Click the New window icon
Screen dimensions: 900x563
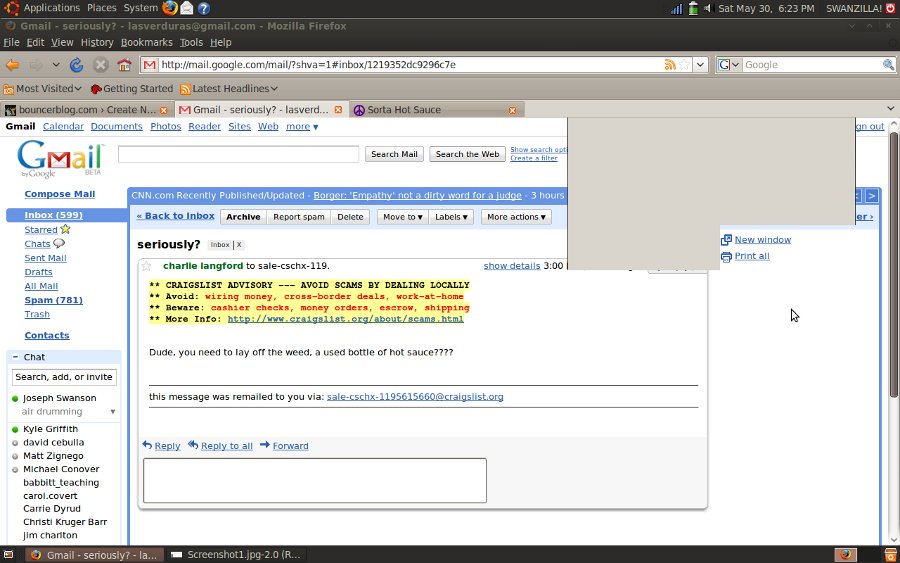[x=726, y=240]
